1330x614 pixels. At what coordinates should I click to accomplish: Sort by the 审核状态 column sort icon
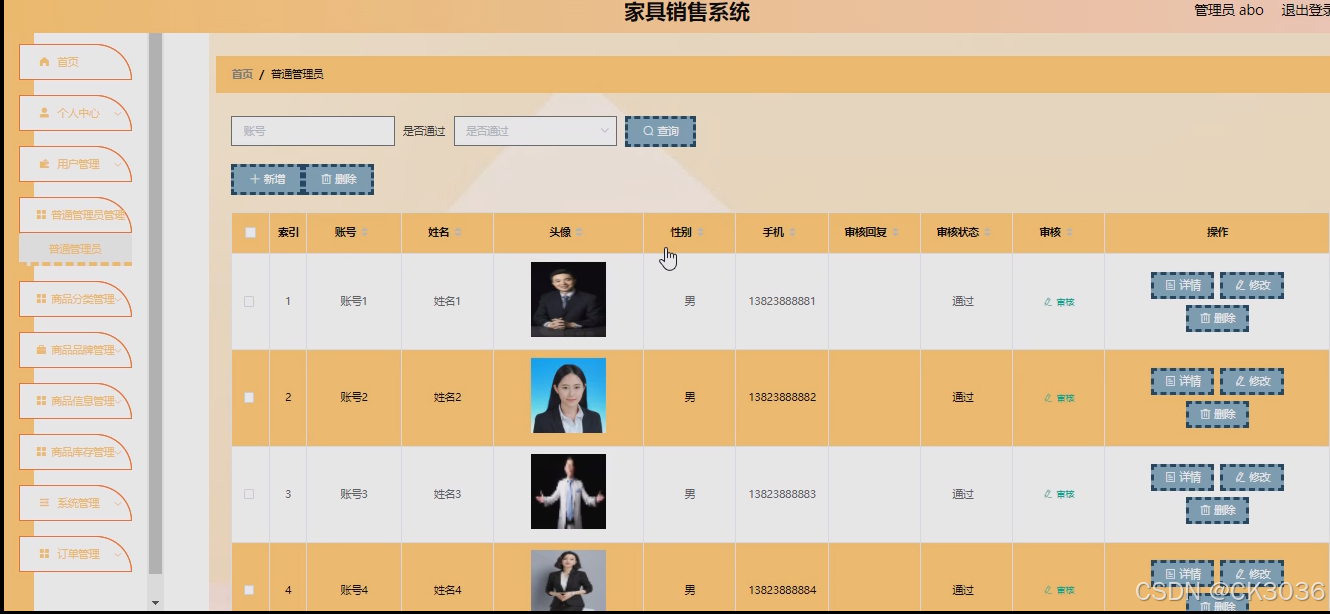coord(987,233)
